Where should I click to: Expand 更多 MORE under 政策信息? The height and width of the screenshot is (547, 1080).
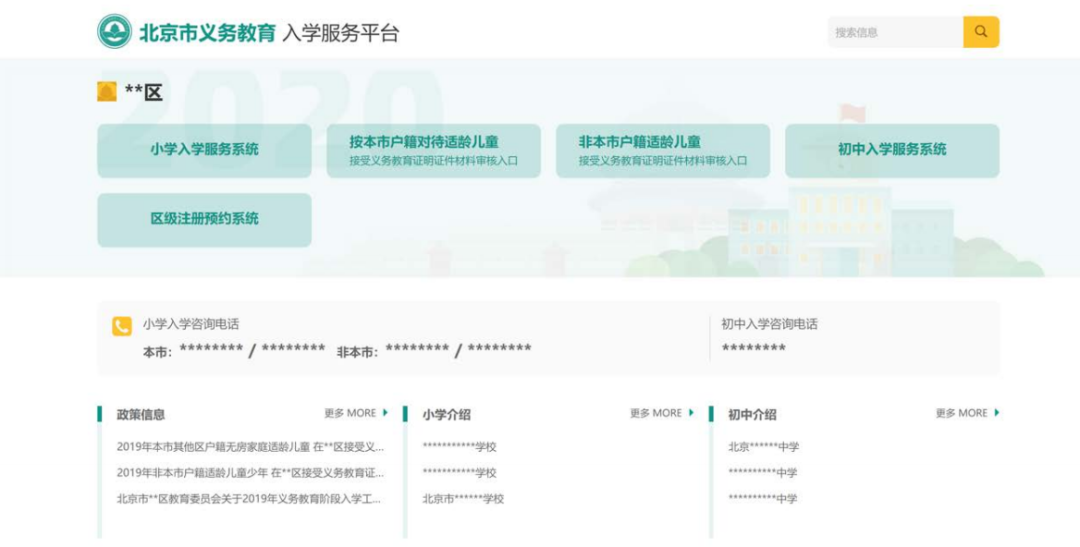(x=355, y=413)
